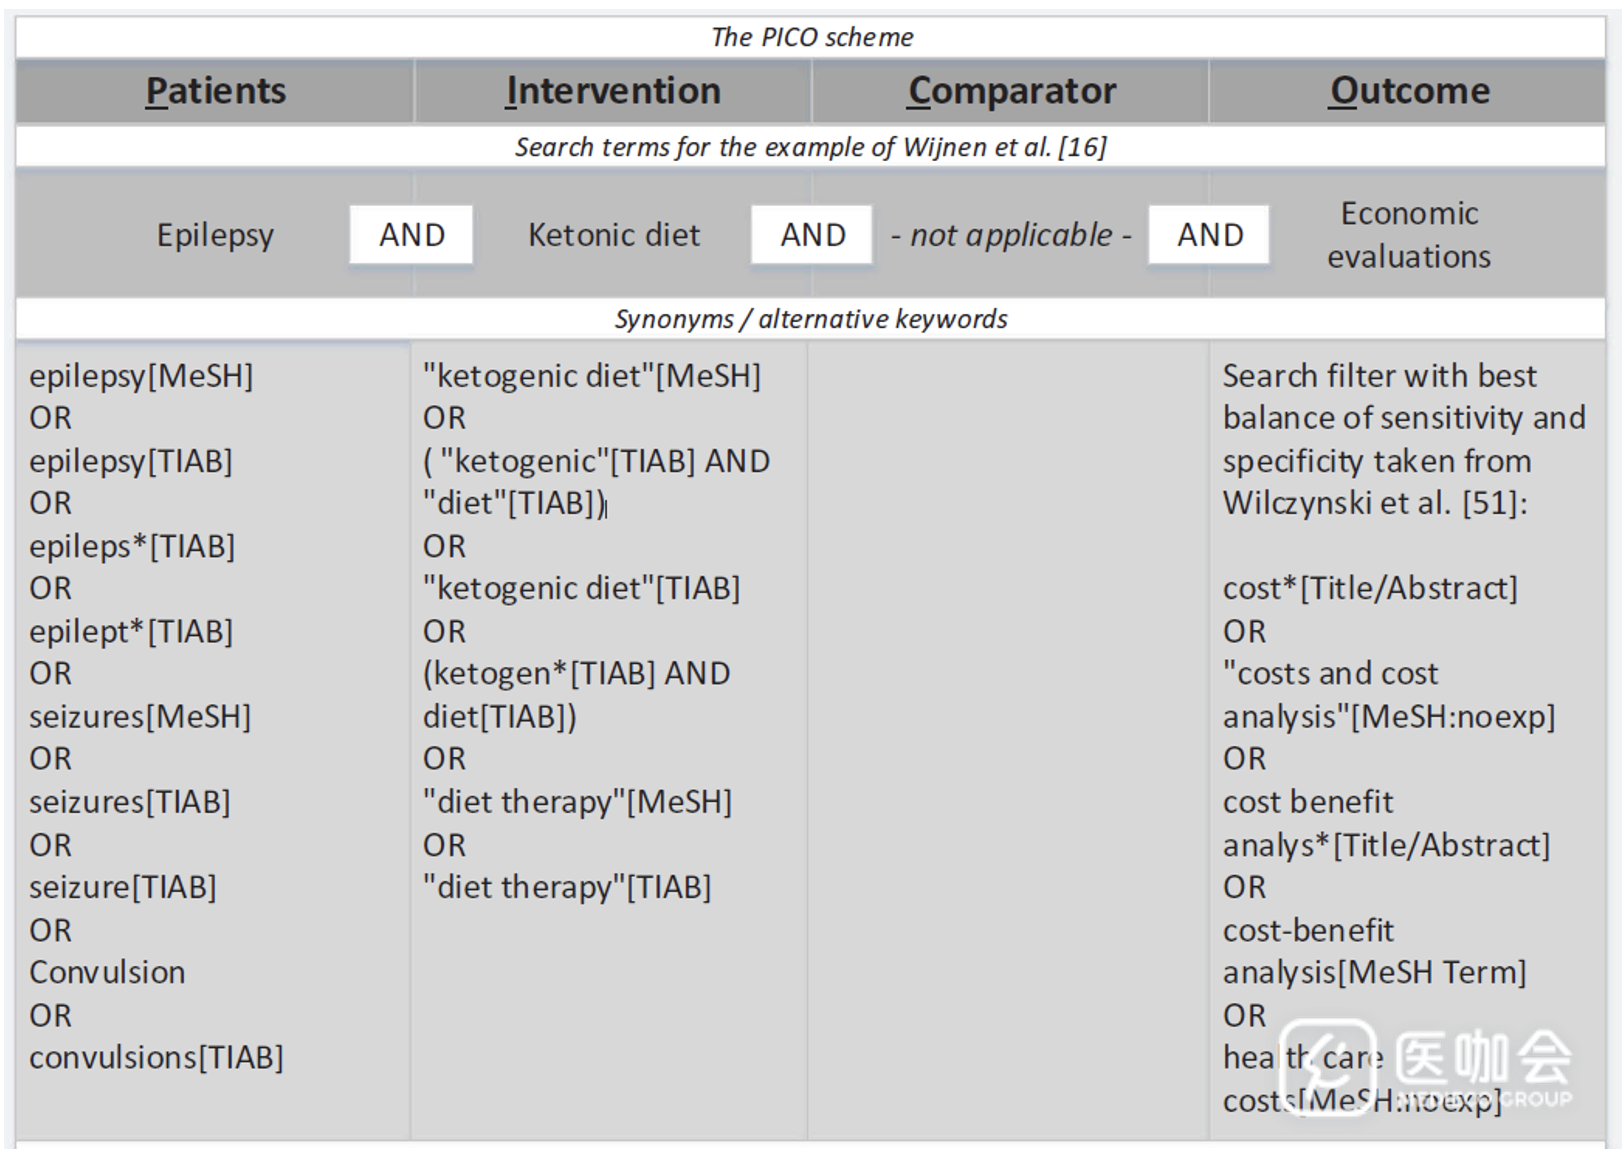Viewport: 1624px width, 1156px height.
Task: Select the Ketonic diet search term
Action: (x=613, y=235)
